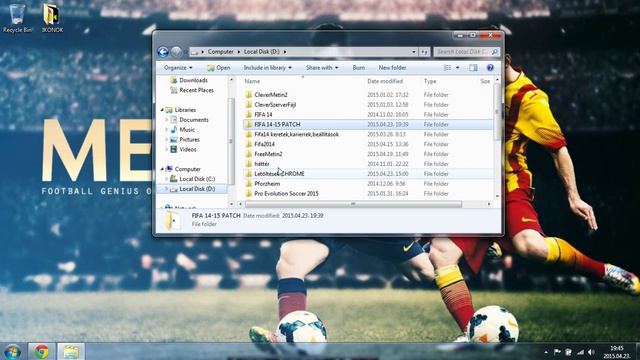Open Explorer help question mark
640x360 pixels.
coord(490,68)
